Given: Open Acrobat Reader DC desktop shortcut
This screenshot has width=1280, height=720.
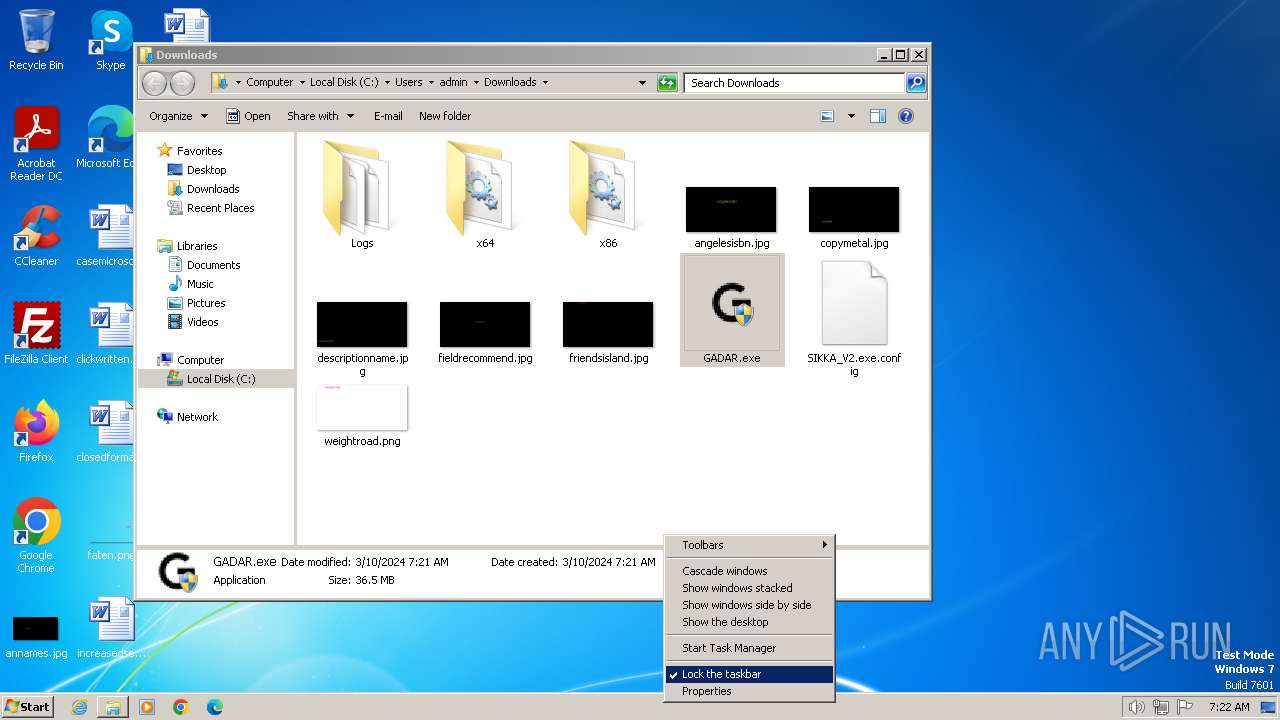Looking at the screenshot, I should [x=36, y=144].
